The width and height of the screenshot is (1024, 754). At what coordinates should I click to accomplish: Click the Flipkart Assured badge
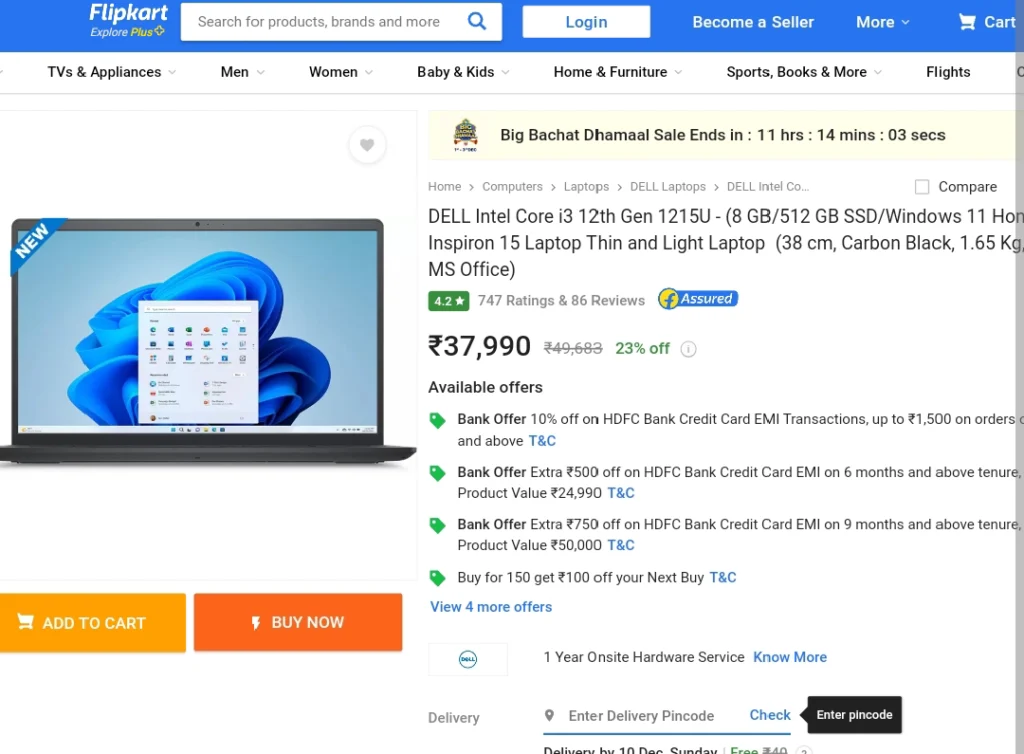697,299
